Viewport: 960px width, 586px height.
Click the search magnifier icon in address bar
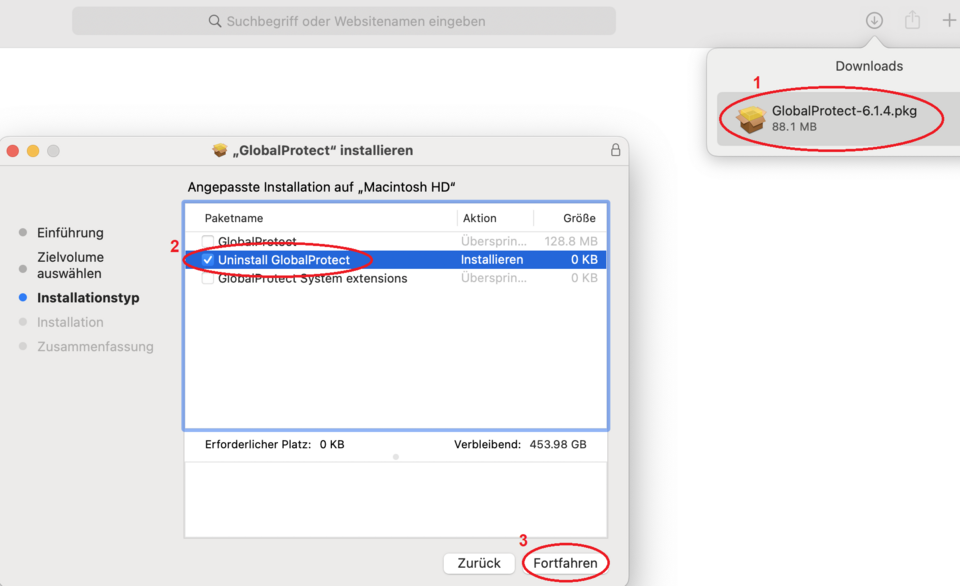214,21
